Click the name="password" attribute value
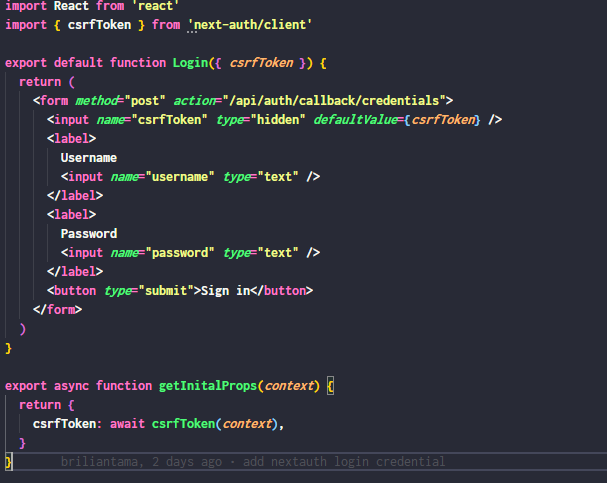The image size is (607, 483). (x=180, y=253)
